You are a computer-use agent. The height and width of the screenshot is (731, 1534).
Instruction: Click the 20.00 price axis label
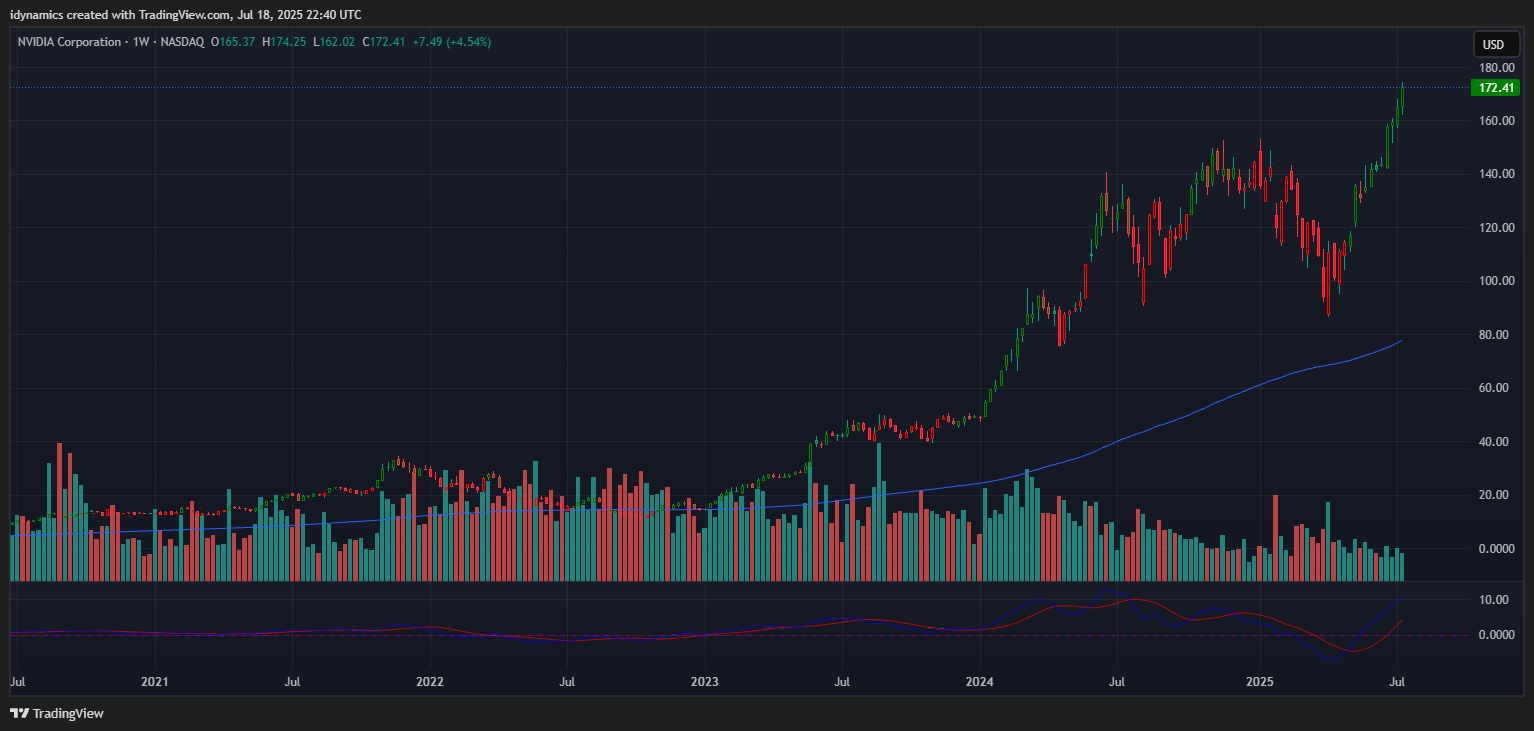point(1496,495)
